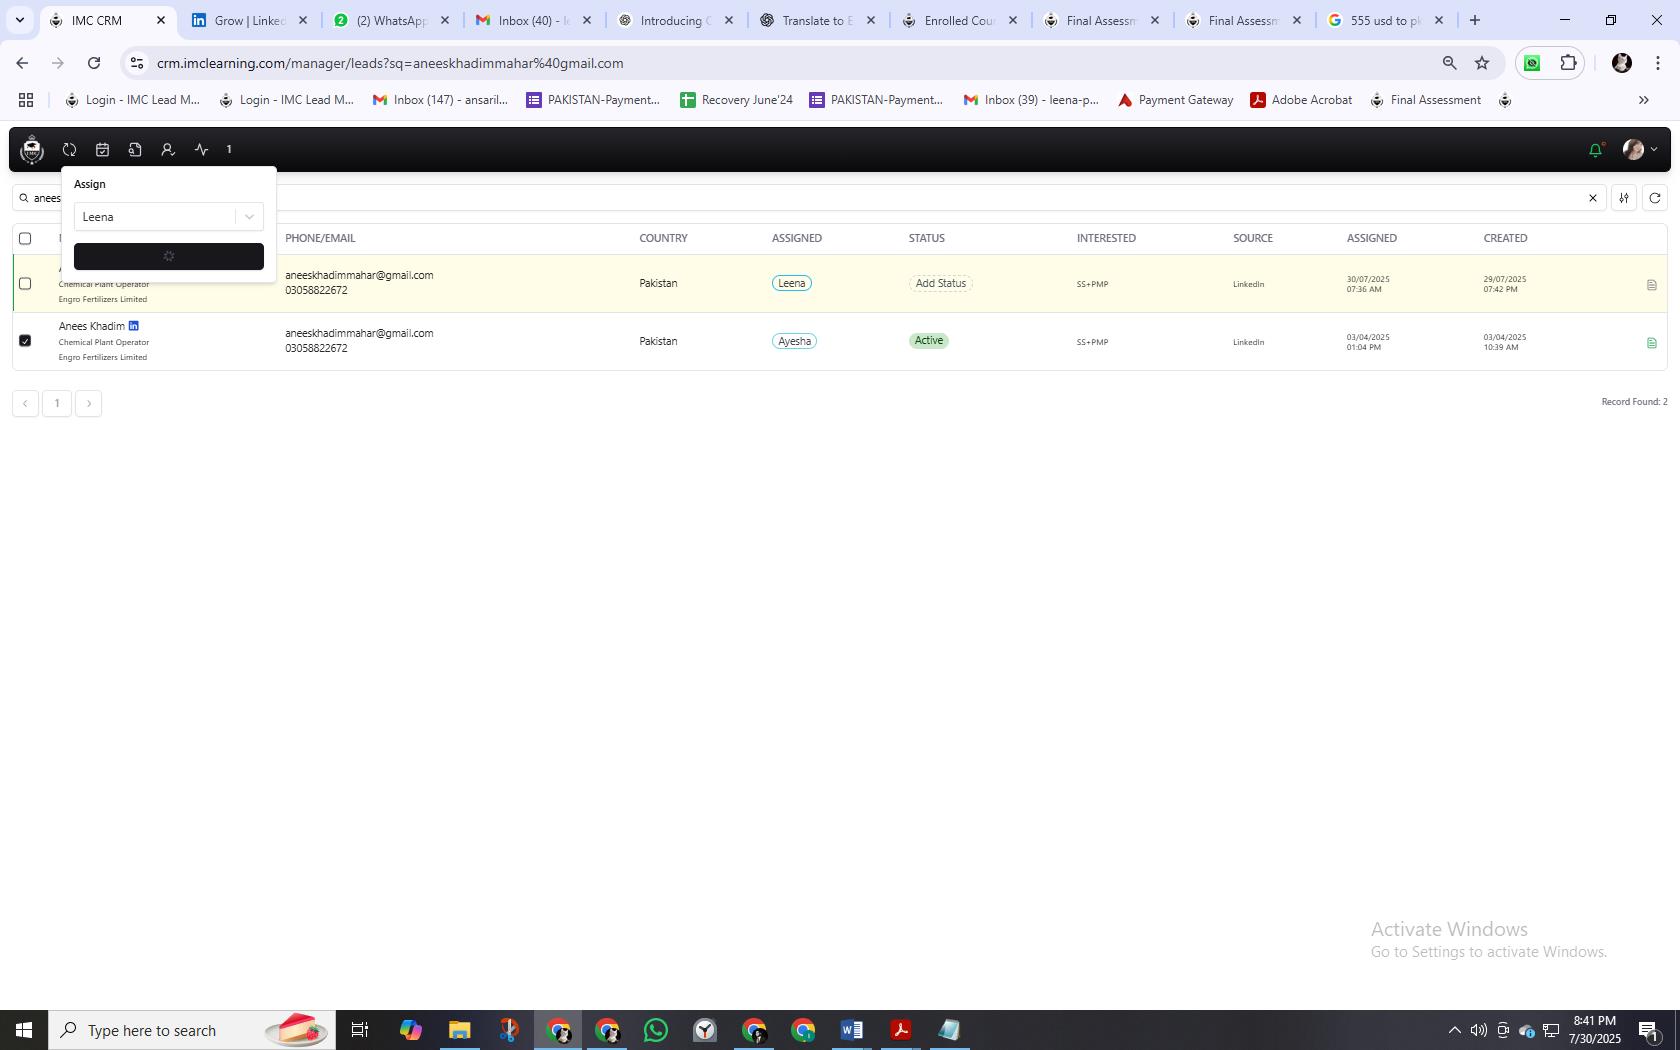Click the PHONE/EMAIL column header
1680x1050 pixels.
[320, 238]
